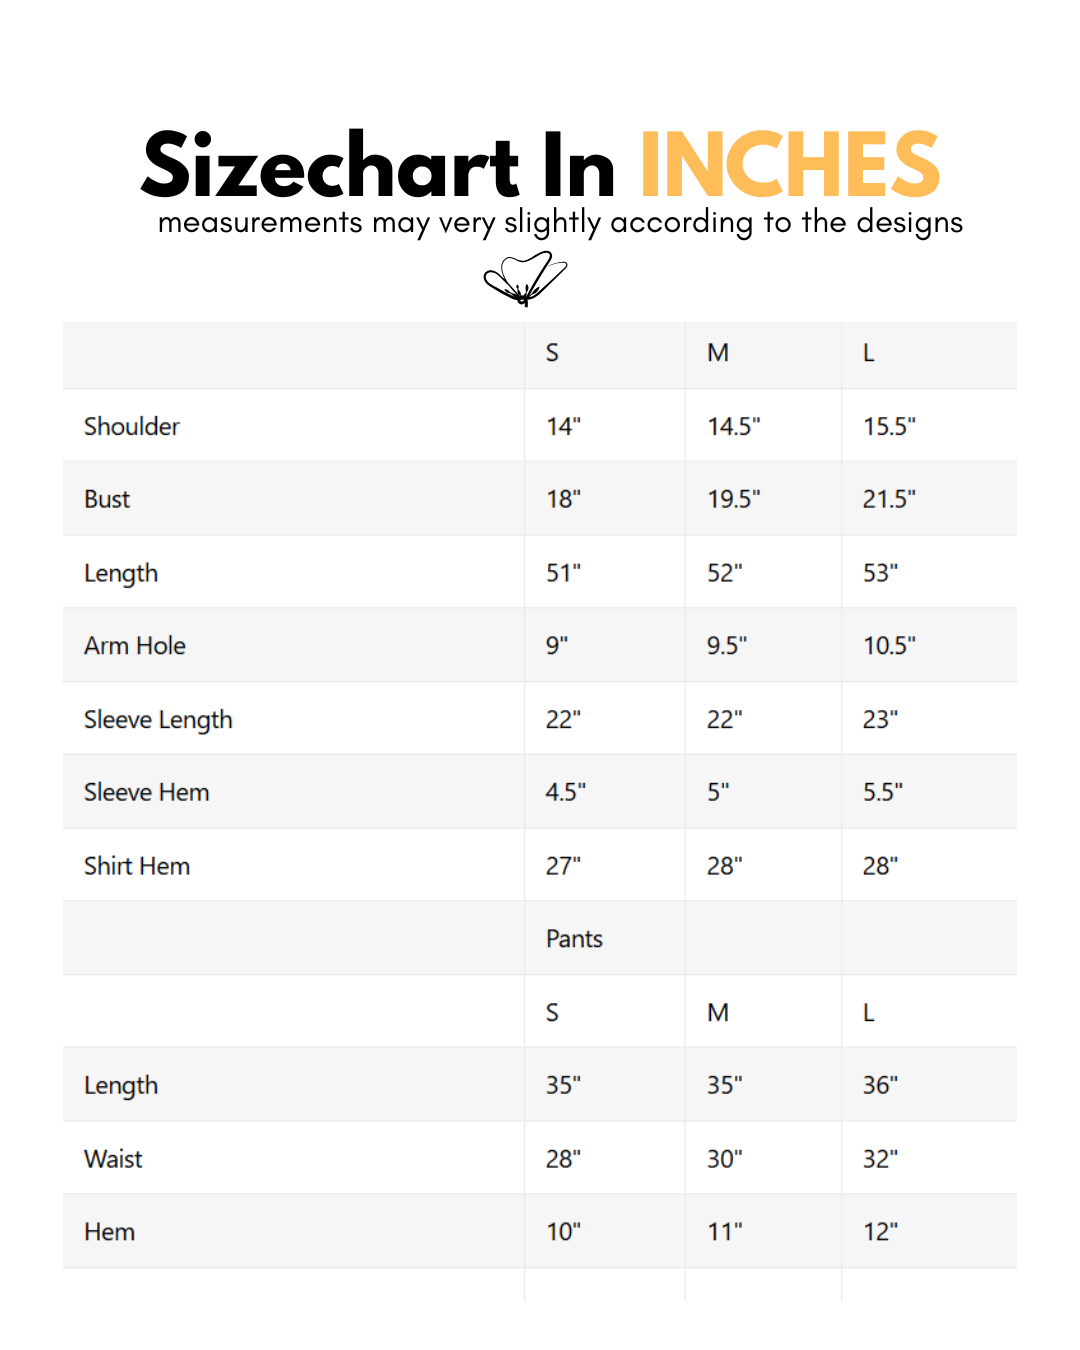The height and width of the screenshot is (1350, 1080).
Task: Click the measurements disclaimer subtitle text
Action: 560,222
